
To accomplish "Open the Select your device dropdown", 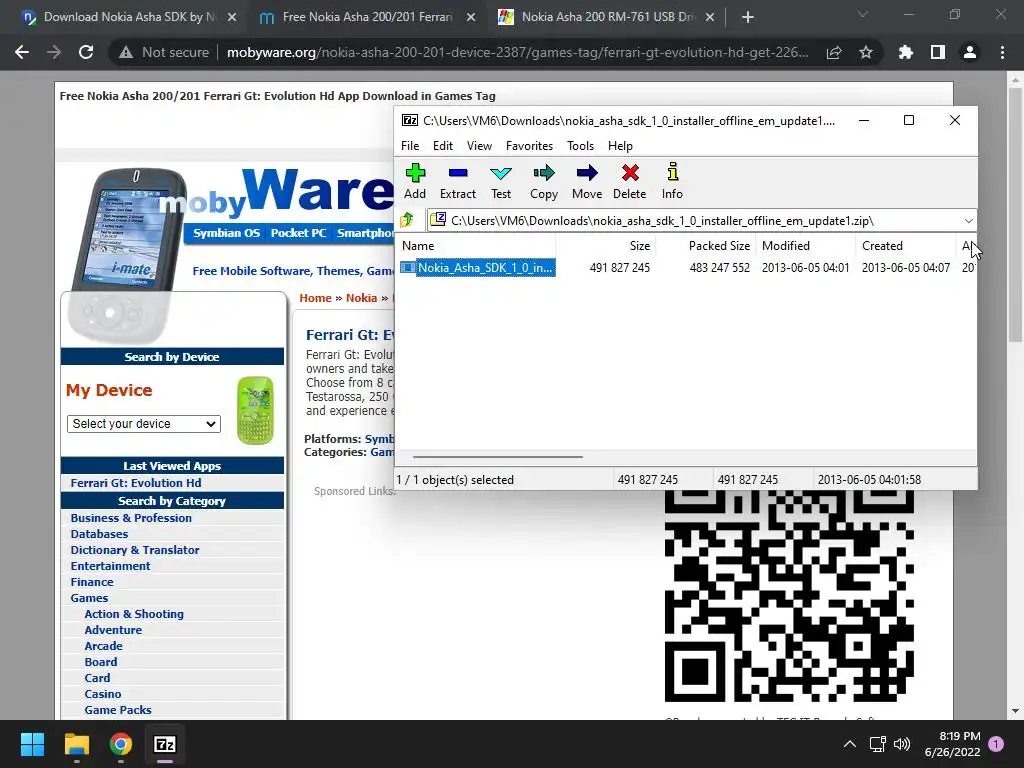I will click(x=144, y=424).
